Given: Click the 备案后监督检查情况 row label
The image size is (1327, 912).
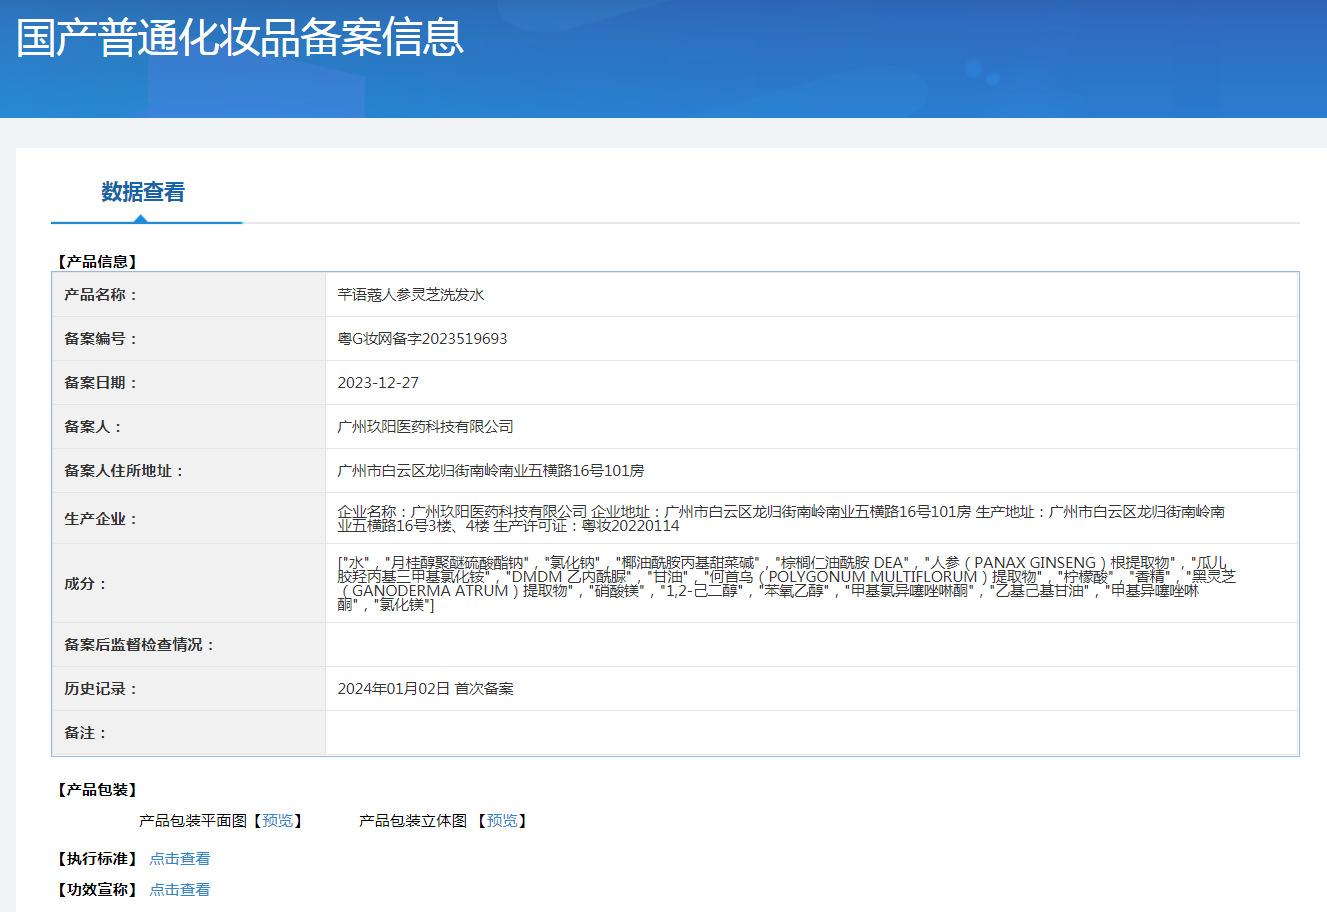Looking at the screenshot, I should click(140, 645).
